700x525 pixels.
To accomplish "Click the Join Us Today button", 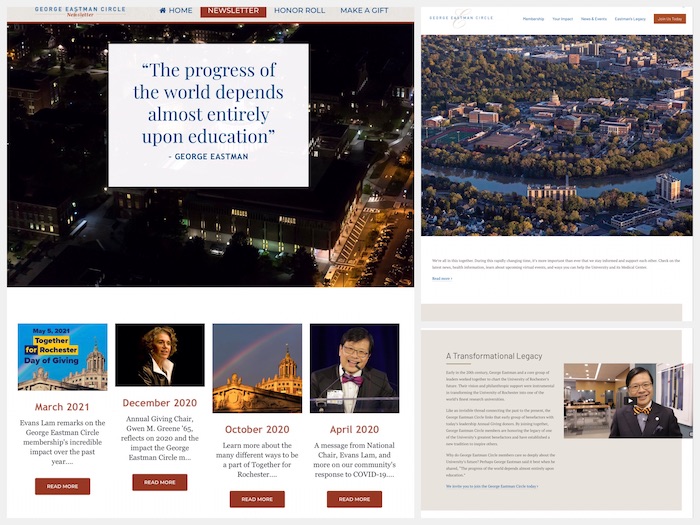I will point(670,19).
